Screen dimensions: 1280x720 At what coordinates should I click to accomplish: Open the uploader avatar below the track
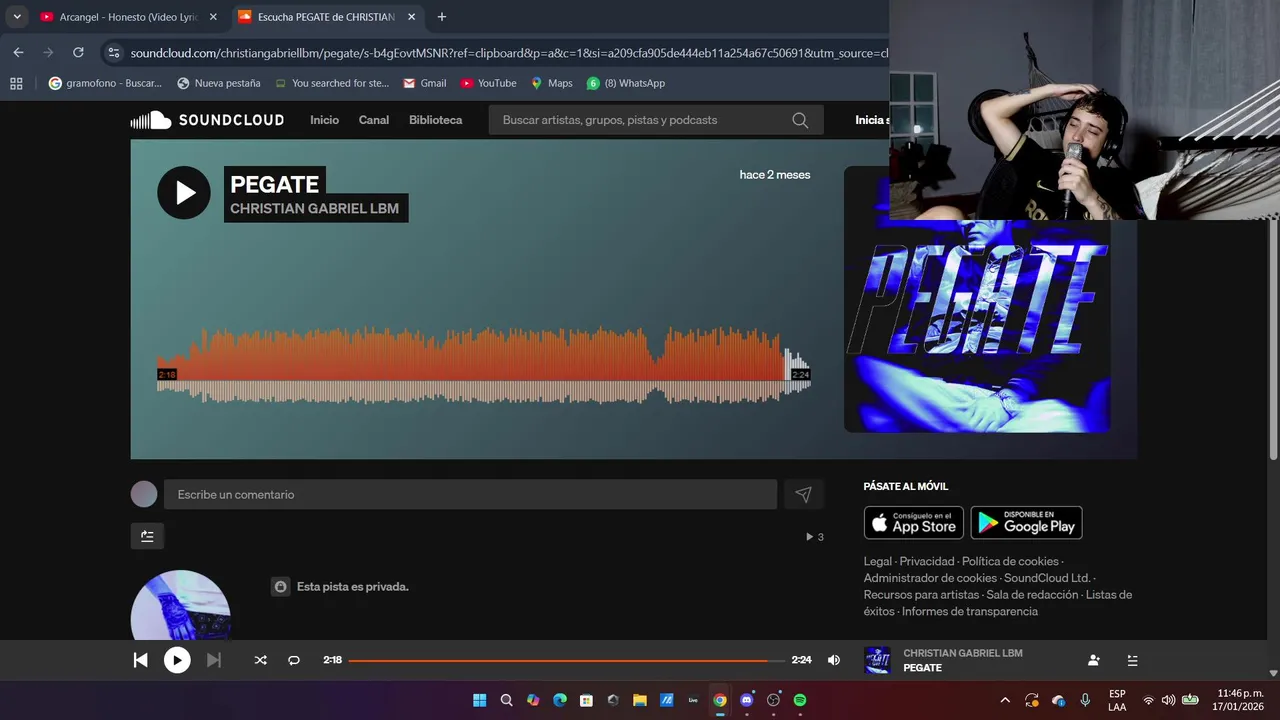pos(180,606)
